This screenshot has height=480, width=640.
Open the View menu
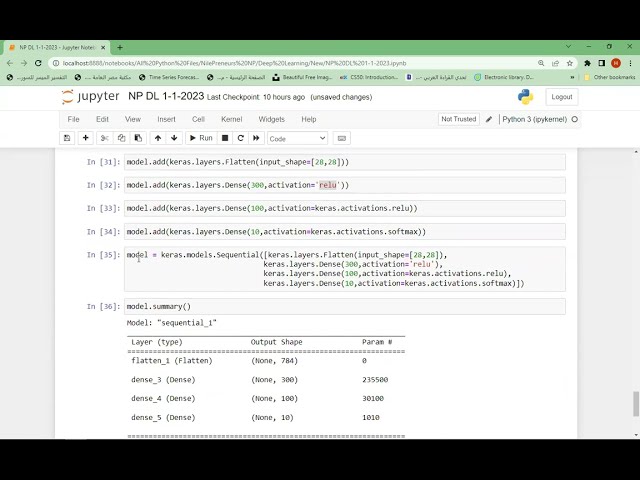coord(133,119)
